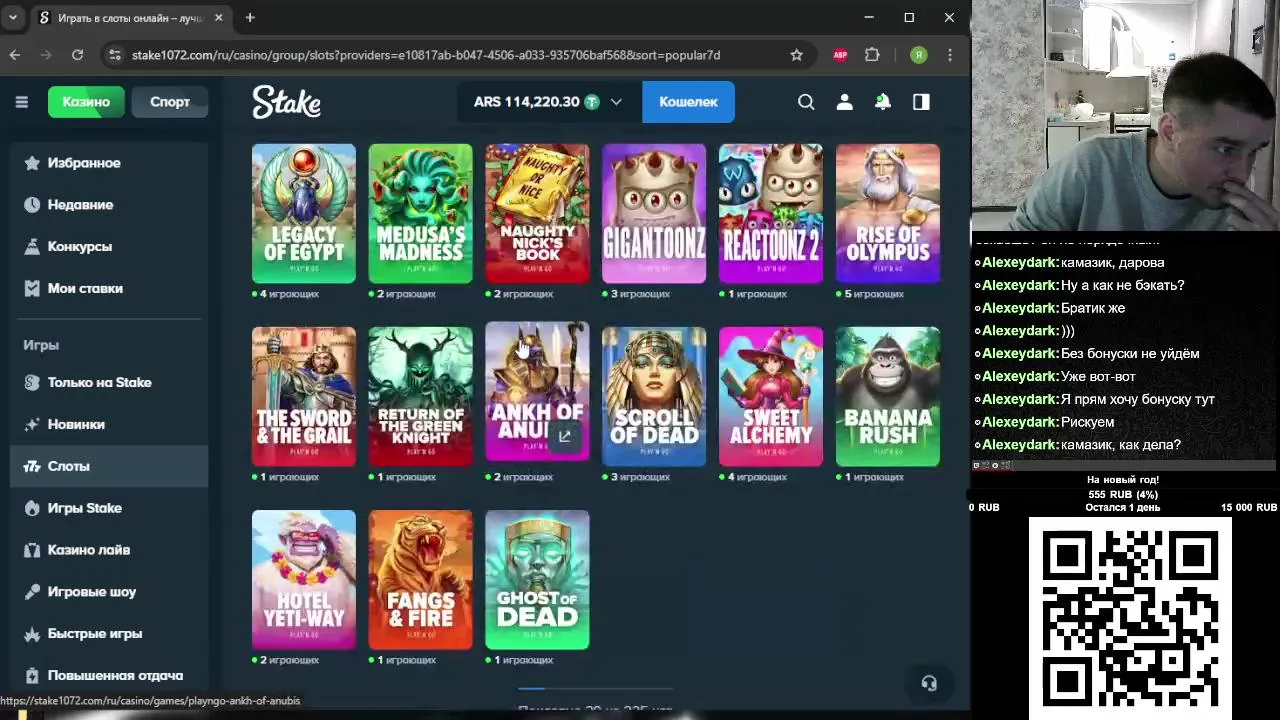Open Ankh of Anubis slot
Image resolution: width=1280 pixels, height=720 pixels.
tap(537, 391)
